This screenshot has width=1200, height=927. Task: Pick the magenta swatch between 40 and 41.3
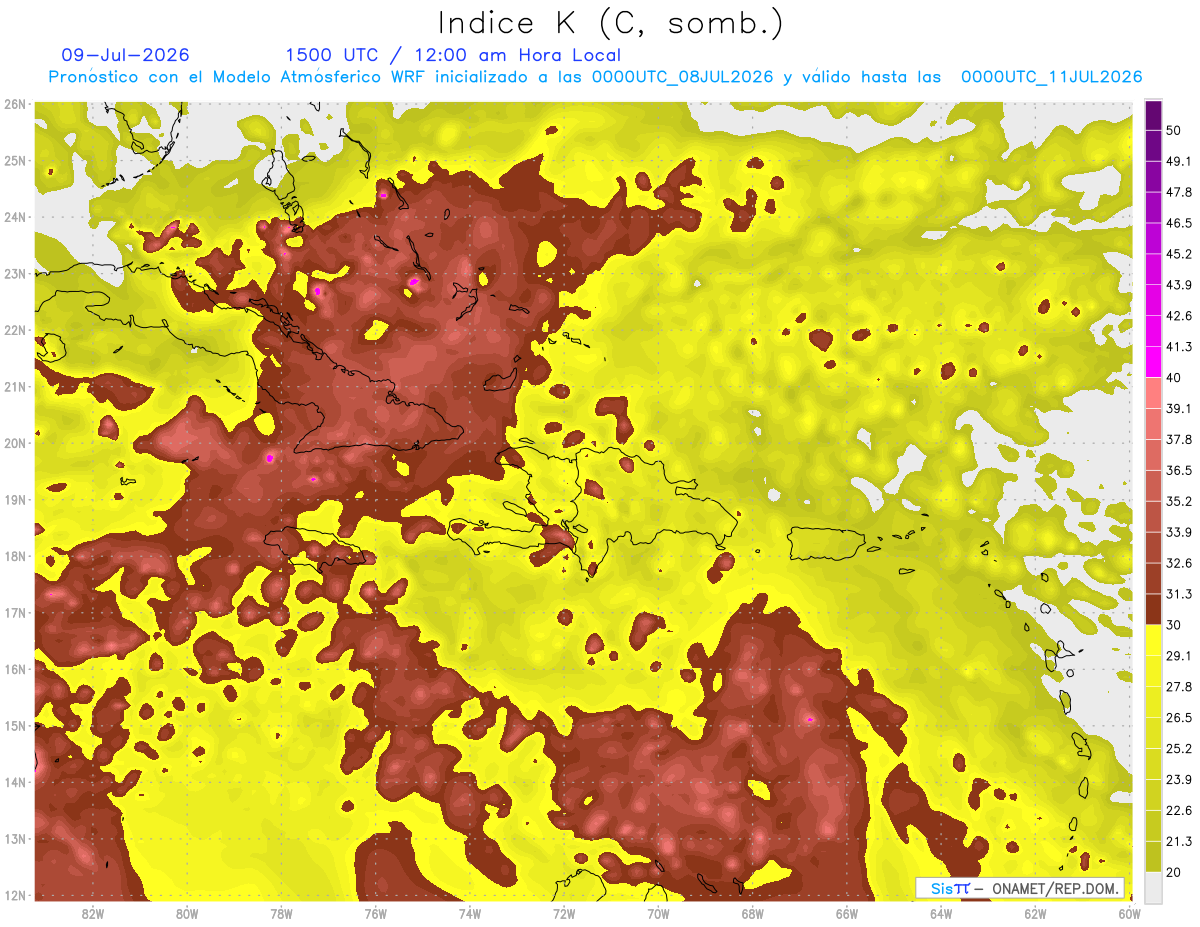1153,361
